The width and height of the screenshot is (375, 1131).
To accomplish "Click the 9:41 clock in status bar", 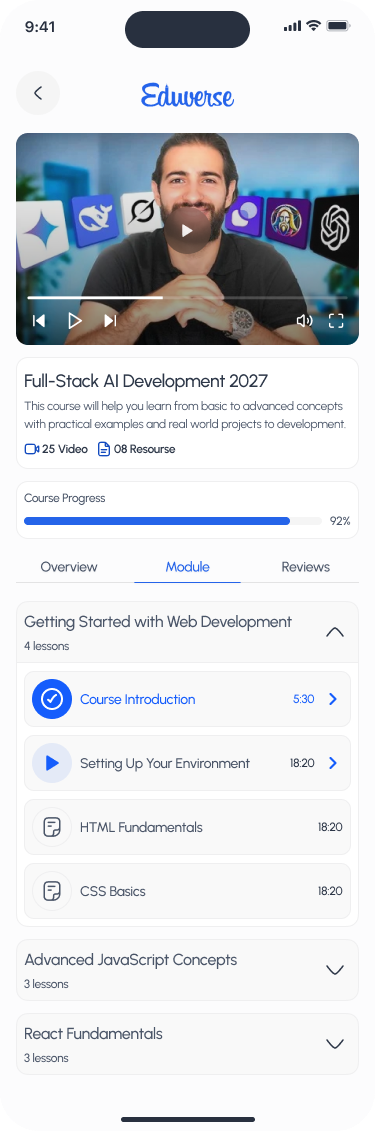I will [40, 27].
